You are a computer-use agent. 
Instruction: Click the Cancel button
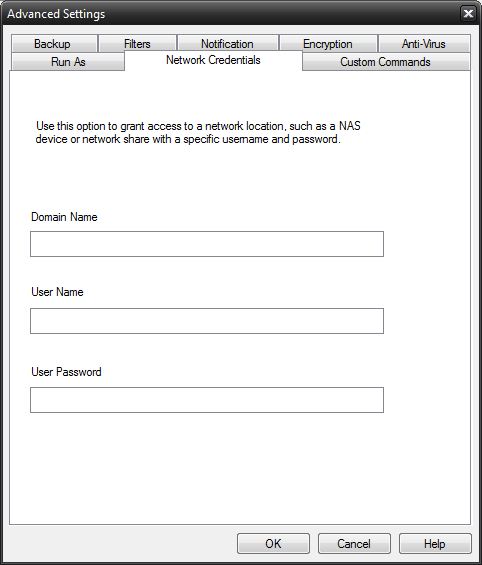354,543
